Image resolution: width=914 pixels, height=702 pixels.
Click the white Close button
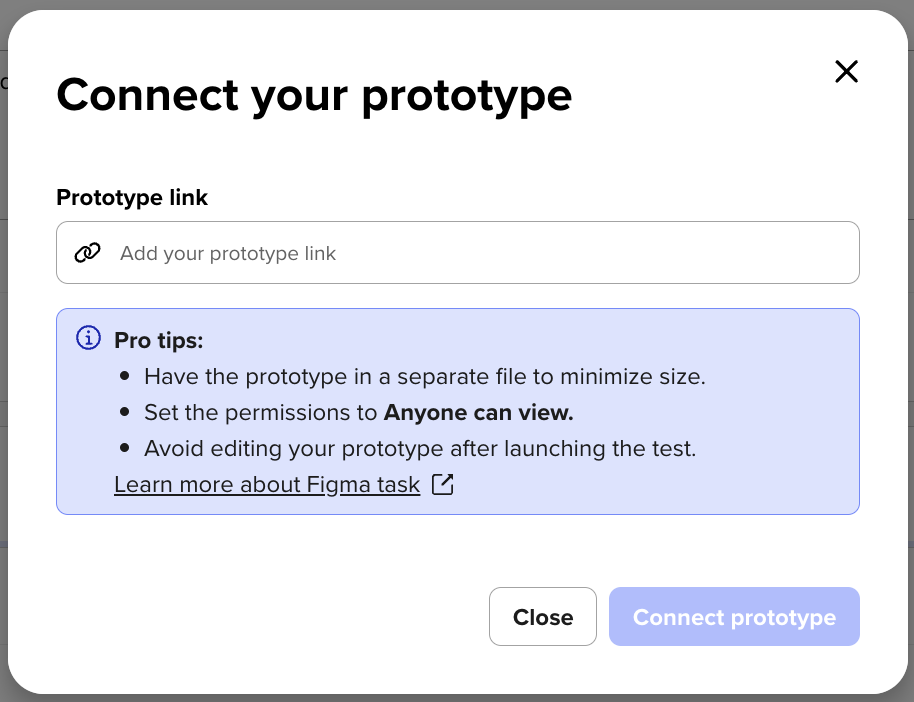click(x=543, y=616)
